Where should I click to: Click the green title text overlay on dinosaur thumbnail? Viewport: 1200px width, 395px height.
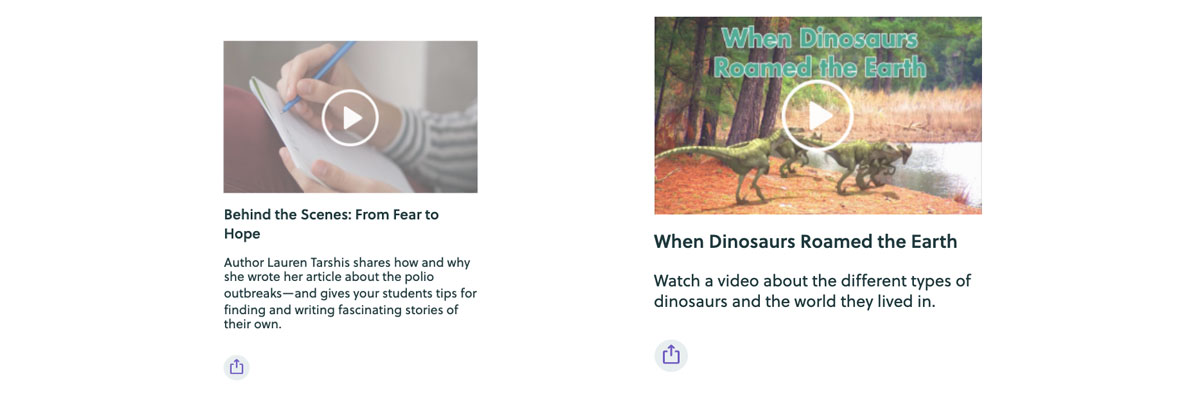point(819,53)
